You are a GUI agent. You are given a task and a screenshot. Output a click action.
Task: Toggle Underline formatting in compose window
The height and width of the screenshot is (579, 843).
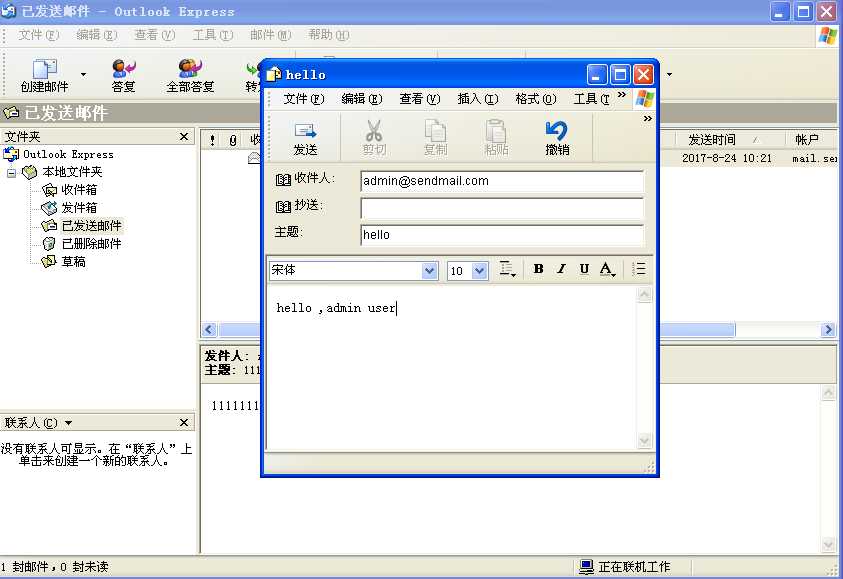[x=584, y=269]
